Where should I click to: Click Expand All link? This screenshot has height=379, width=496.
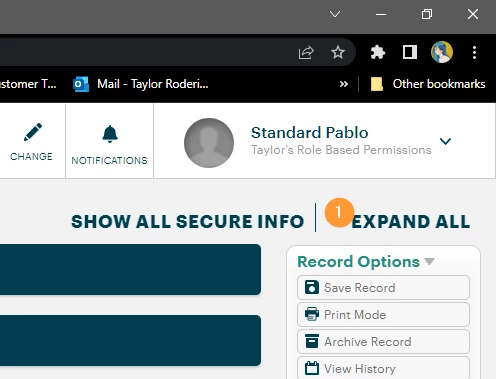pos(411,222)
